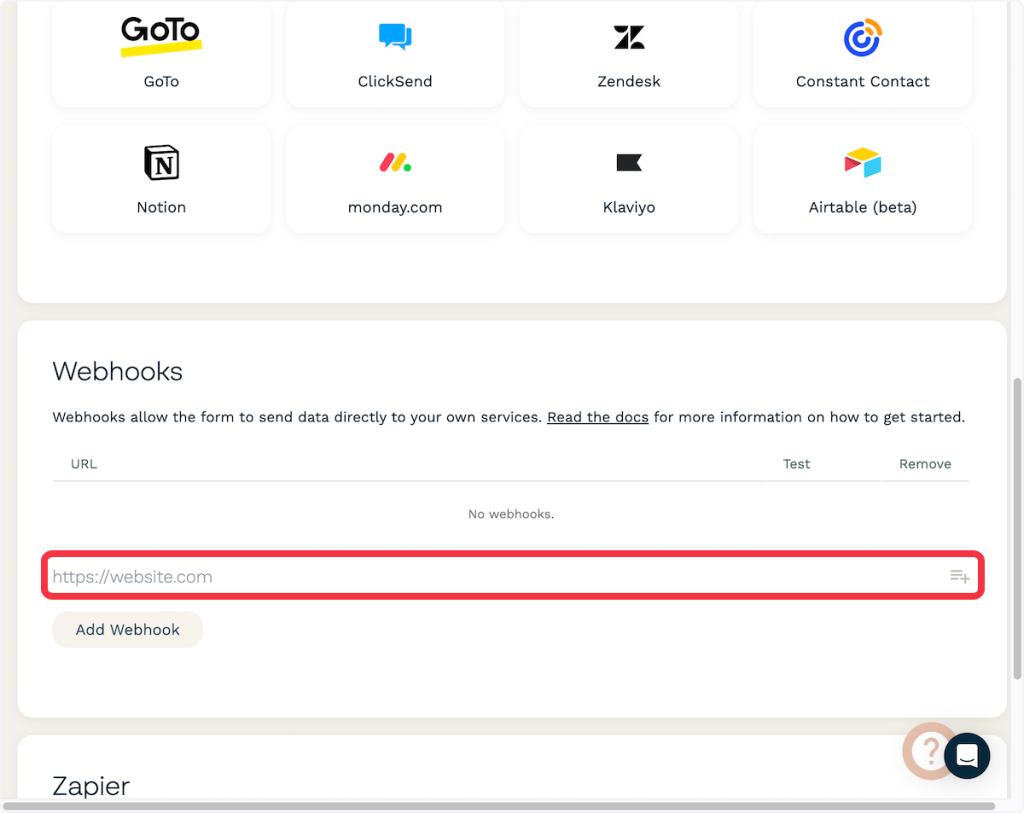The width and height of the screenshot is (1024, 813).
Task: Choose the Constant Contact logo
Action: pyautogui.click(x=862, y=38)
